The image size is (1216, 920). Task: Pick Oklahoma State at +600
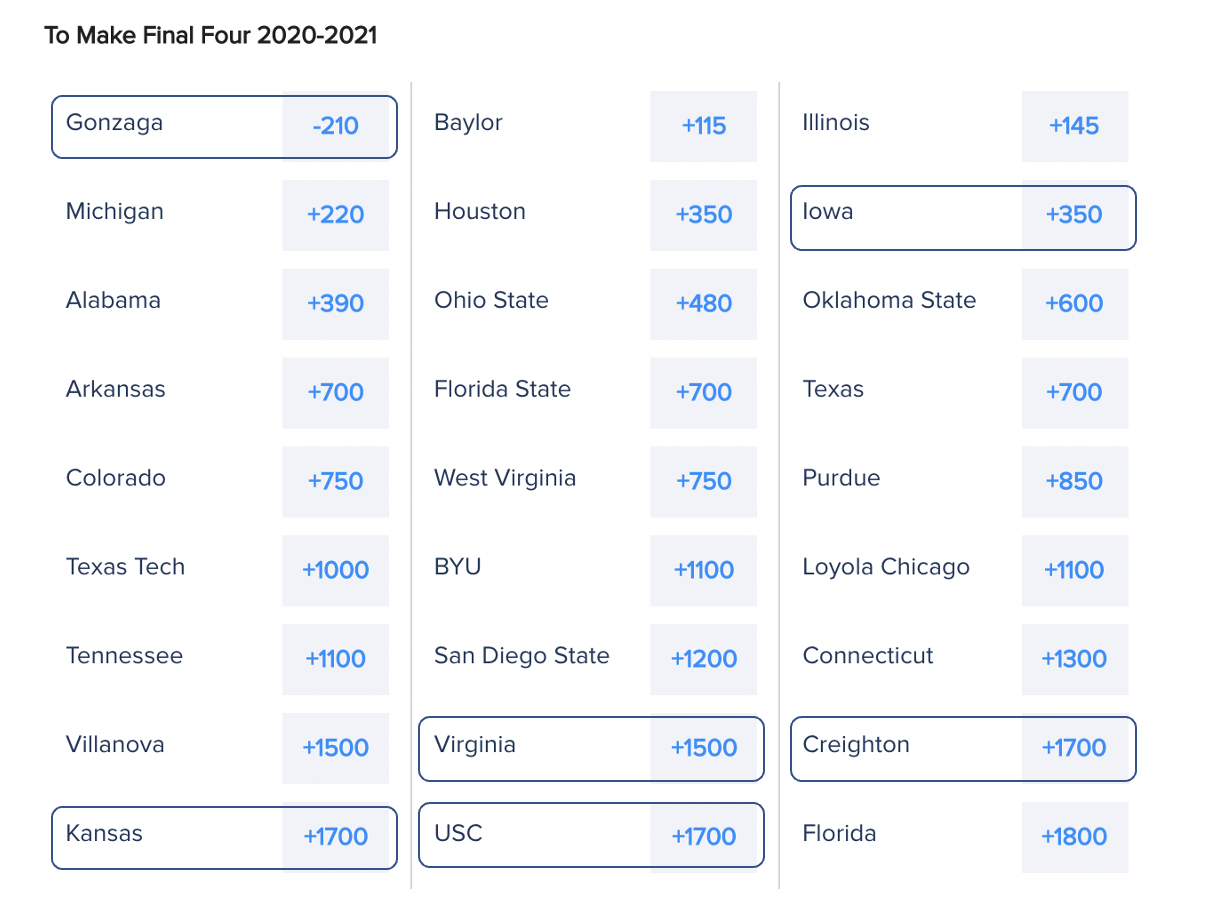(1074, 305)
